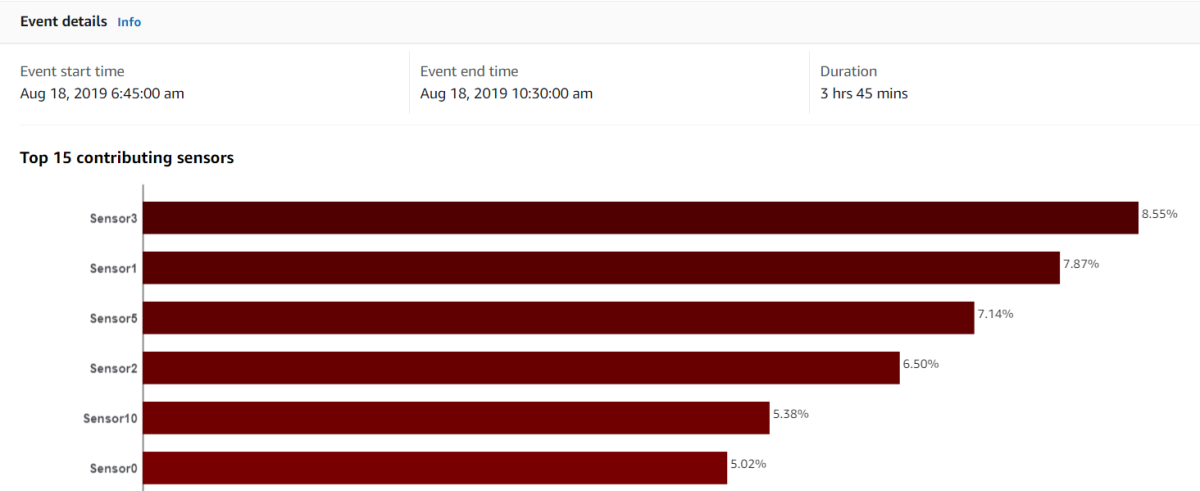Click the Sensor3 axis label
1200x491 pixels.
coord(113,218)
